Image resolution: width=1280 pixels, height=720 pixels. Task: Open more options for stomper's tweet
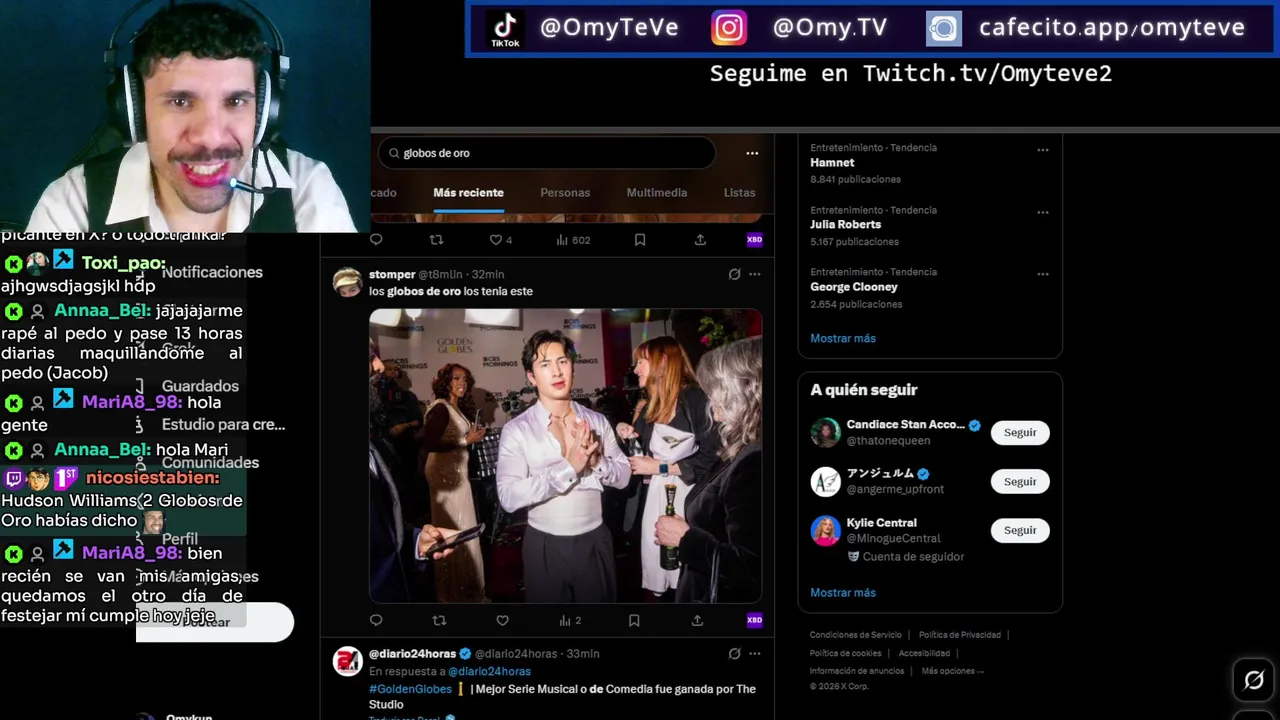755,274
